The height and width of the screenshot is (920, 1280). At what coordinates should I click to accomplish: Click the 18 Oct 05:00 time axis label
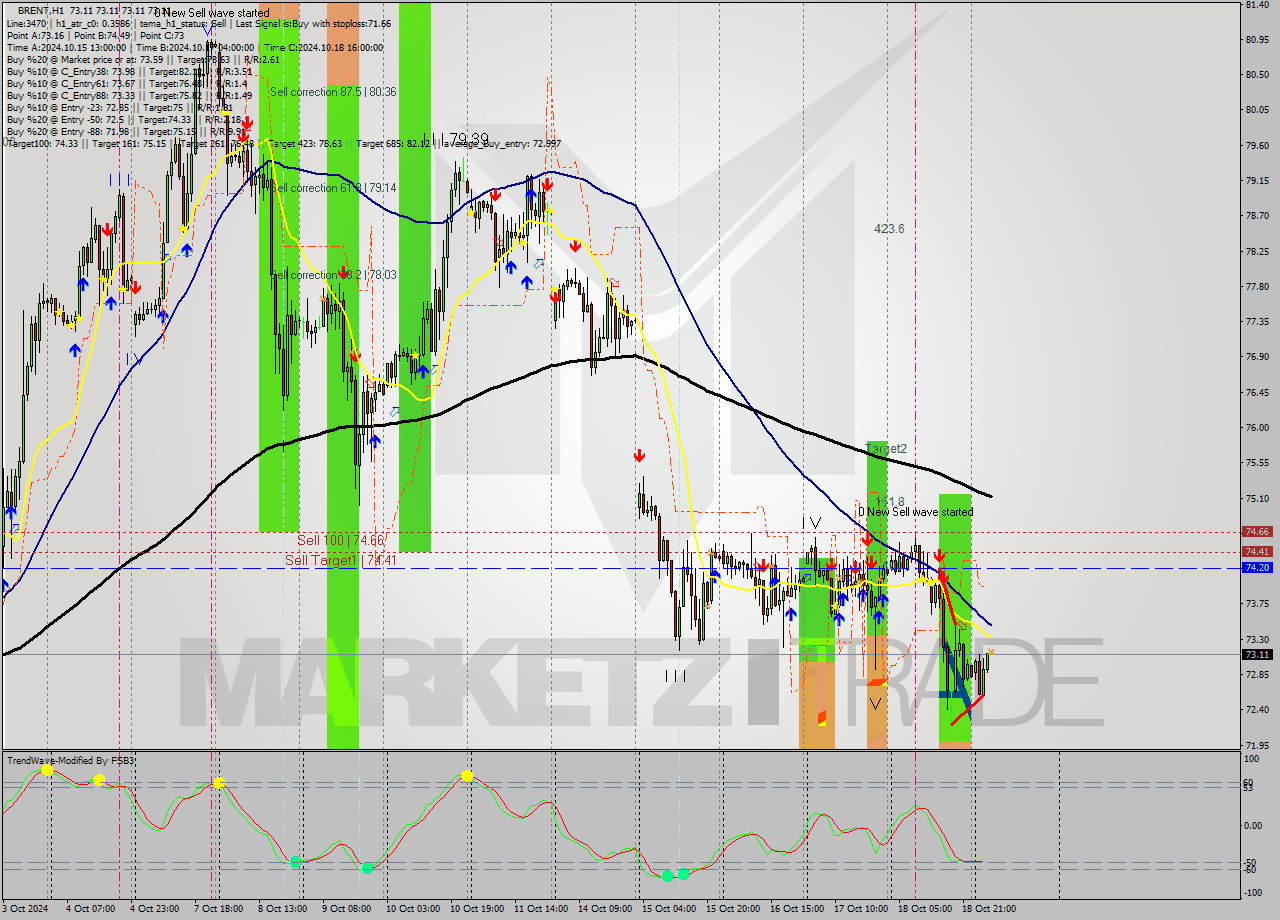[x=925, y=909]
